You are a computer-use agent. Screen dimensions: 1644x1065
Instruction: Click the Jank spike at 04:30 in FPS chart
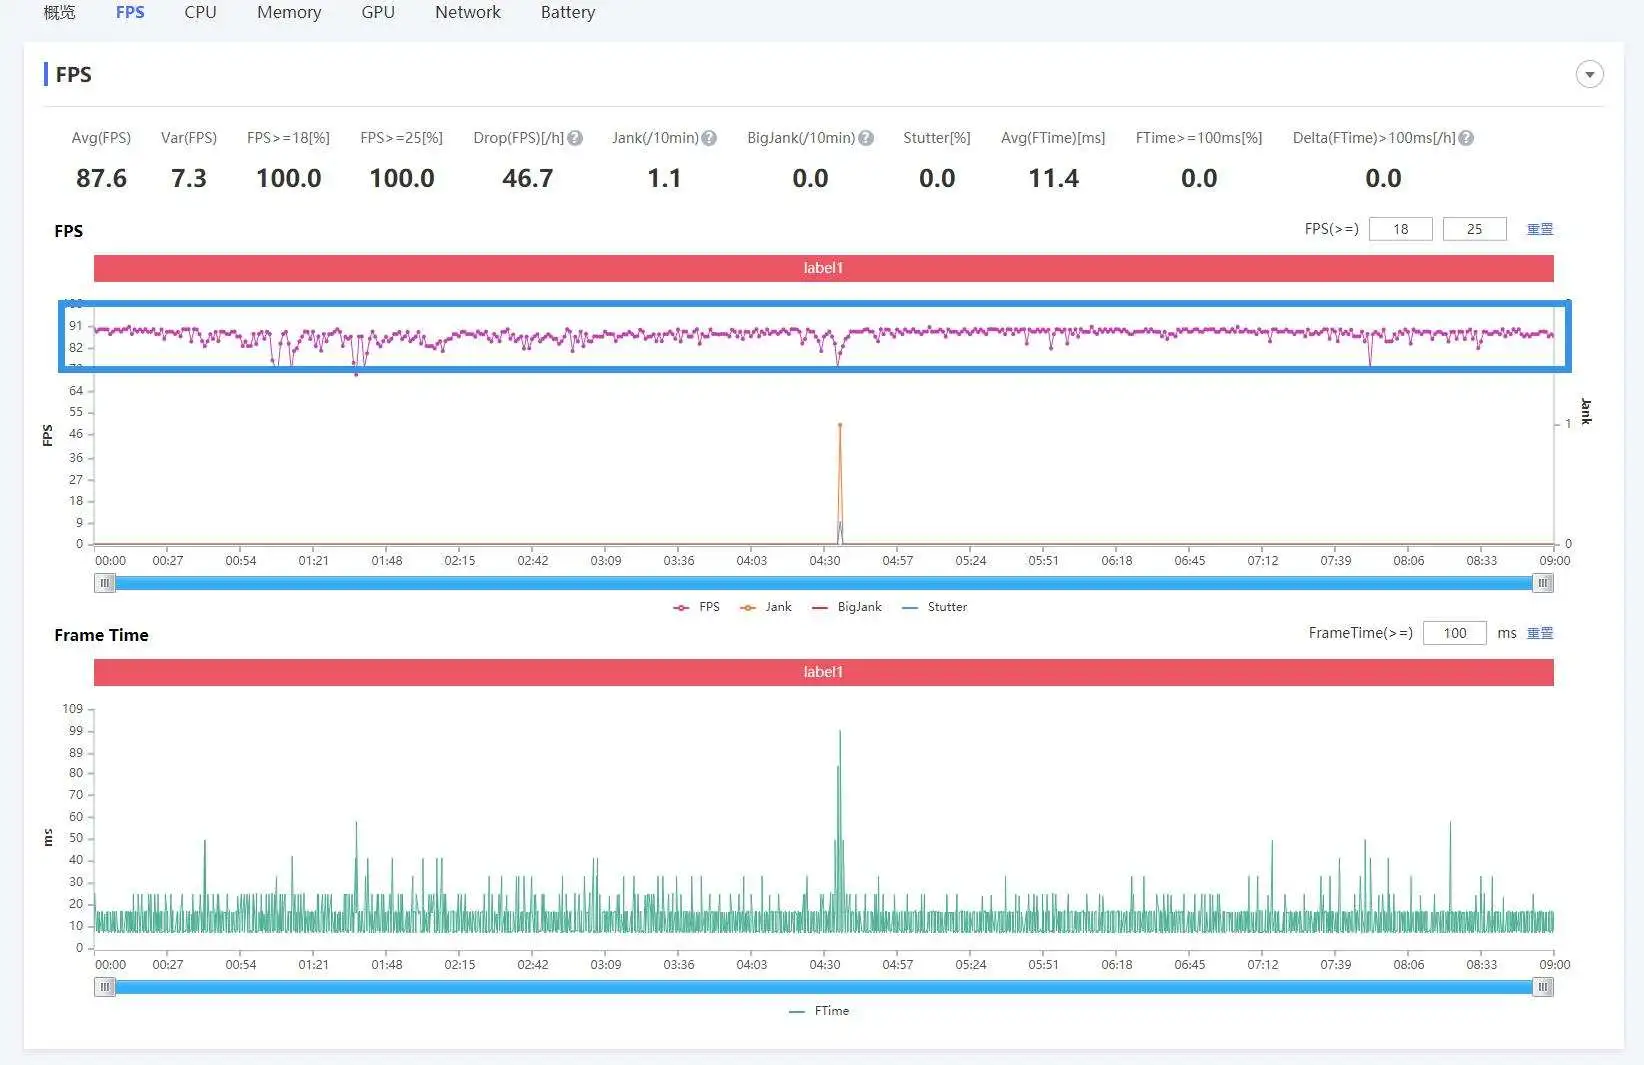coord(840,425)
